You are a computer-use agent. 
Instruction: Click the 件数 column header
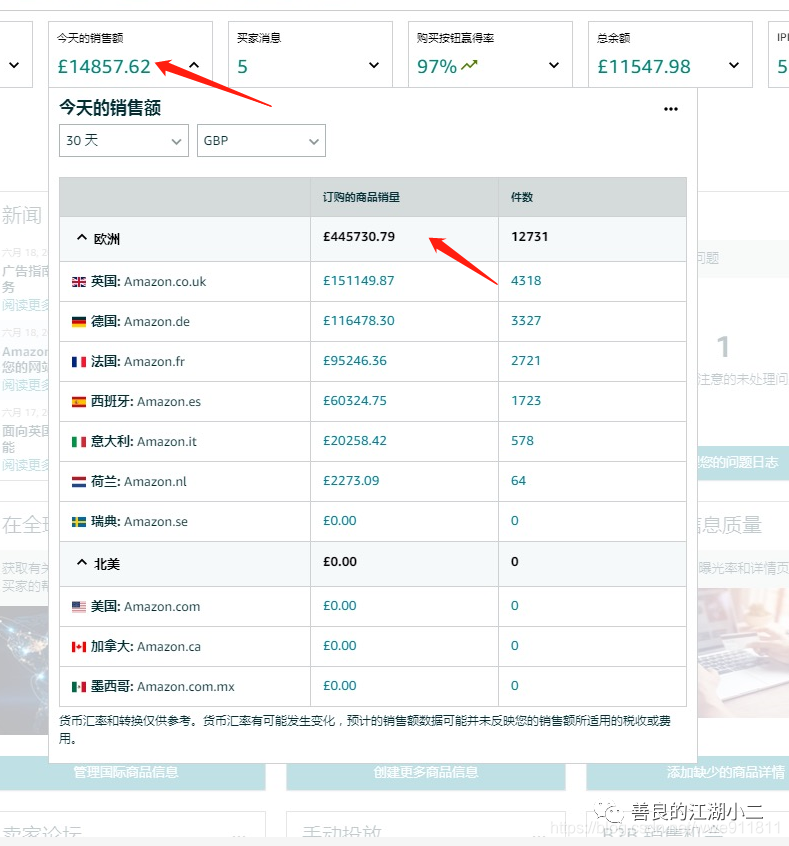(x=522, y=197)
